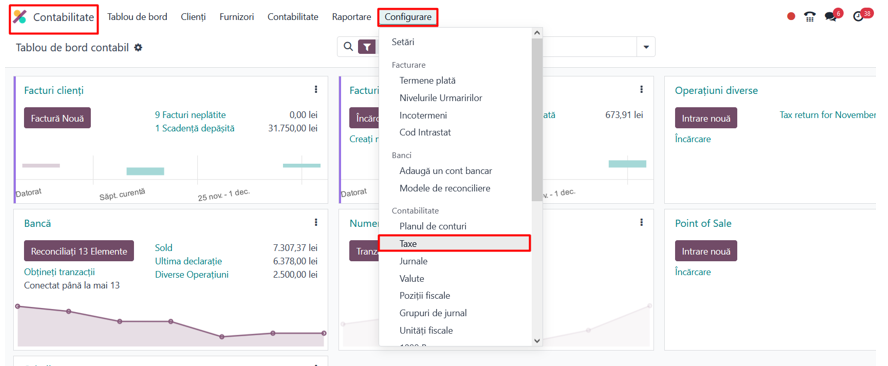
Task: Open Bancă card three-dots menu
Action: (315, 223)
